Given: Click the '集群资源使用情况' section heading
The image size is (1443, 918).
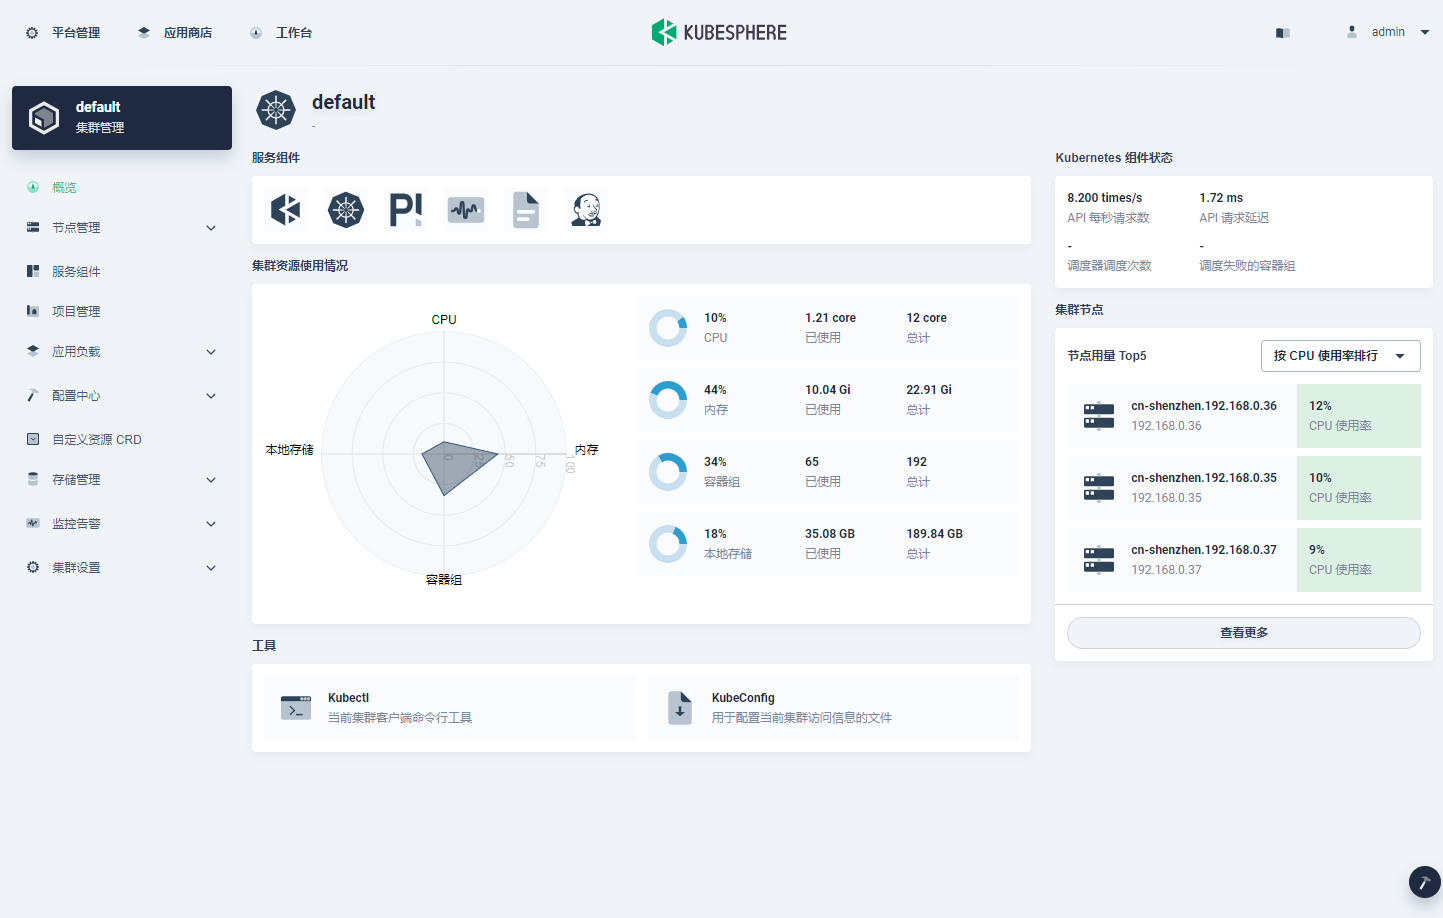Looking at the screenshot, I should tap(300, 266).
